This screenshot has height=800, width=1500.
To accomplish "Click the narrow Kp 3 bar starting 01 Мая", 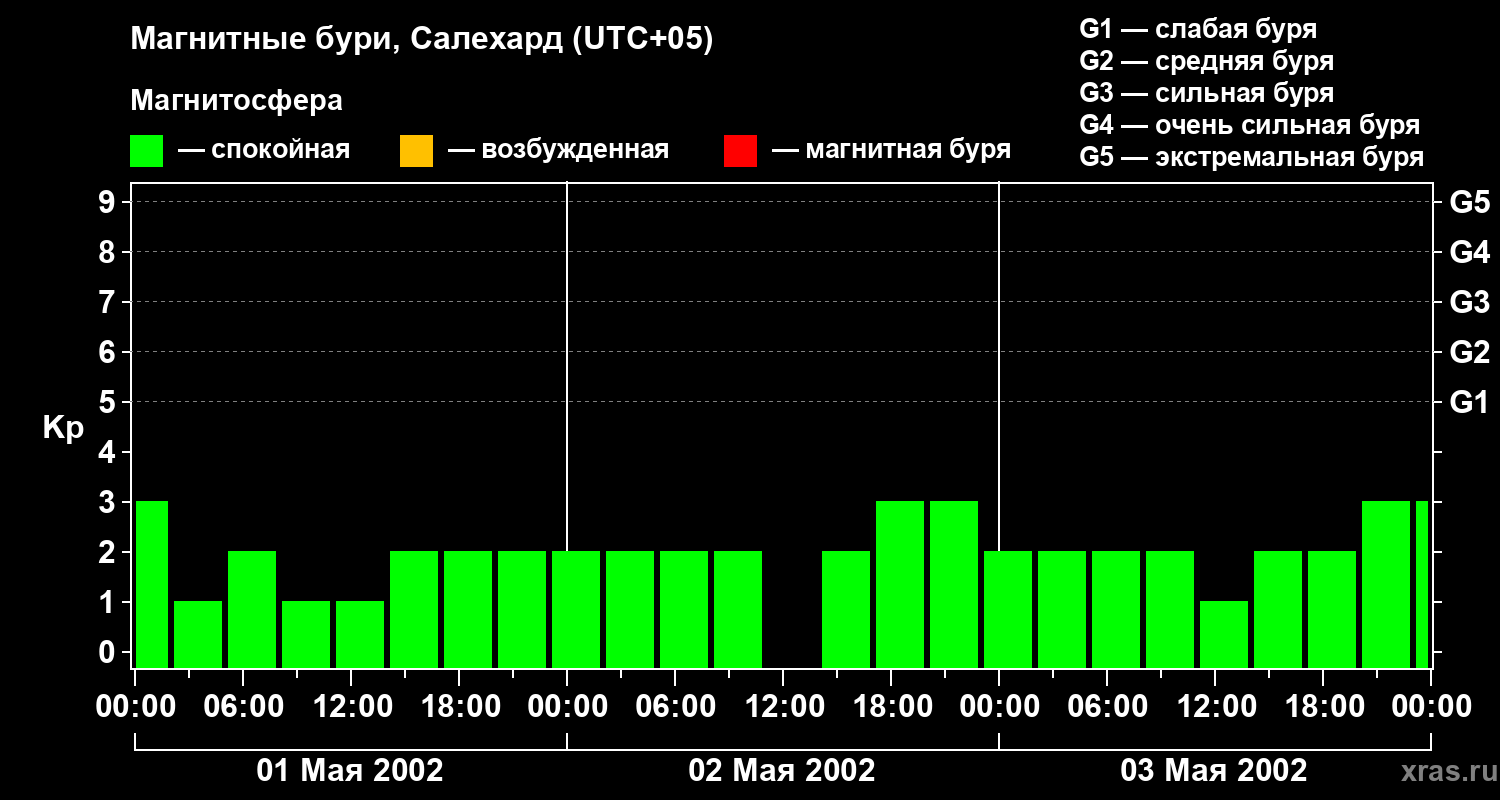I will coord(152,584).
